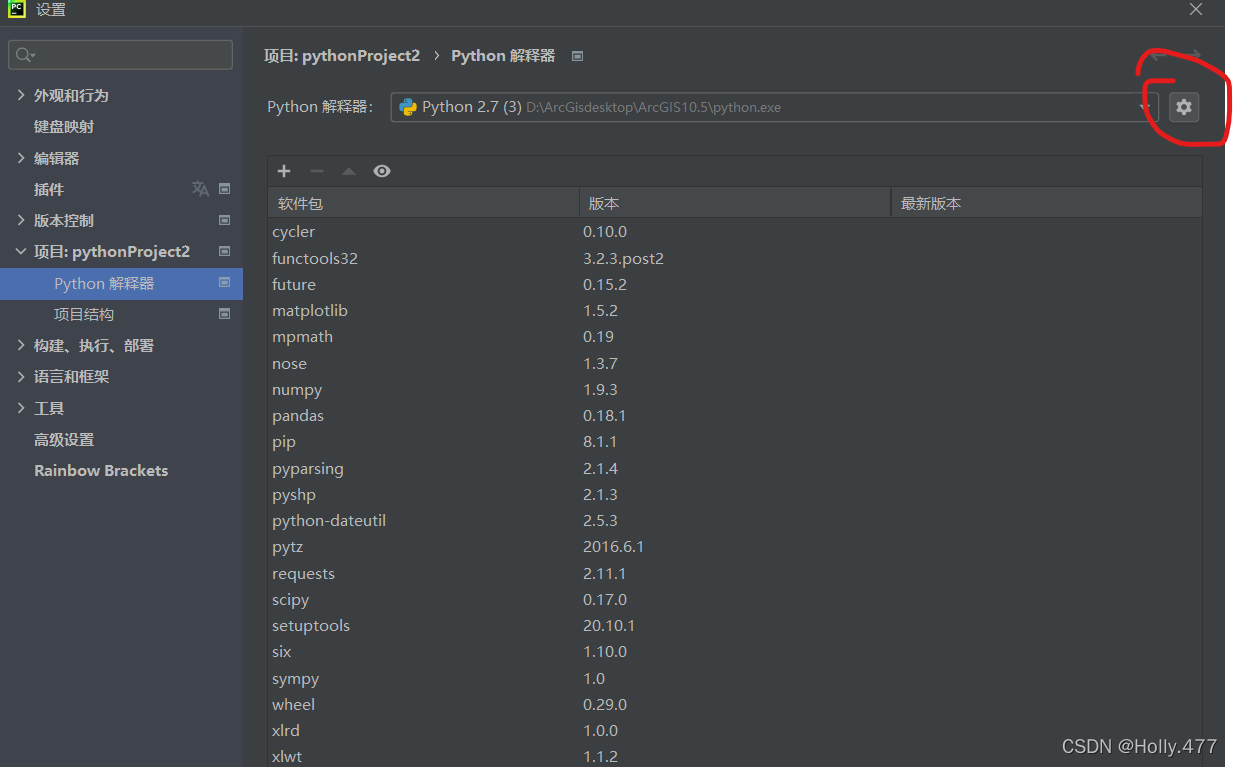Screen dimensions: 1233x767
Task: Select the sympy package row
Action: [735, 678]
